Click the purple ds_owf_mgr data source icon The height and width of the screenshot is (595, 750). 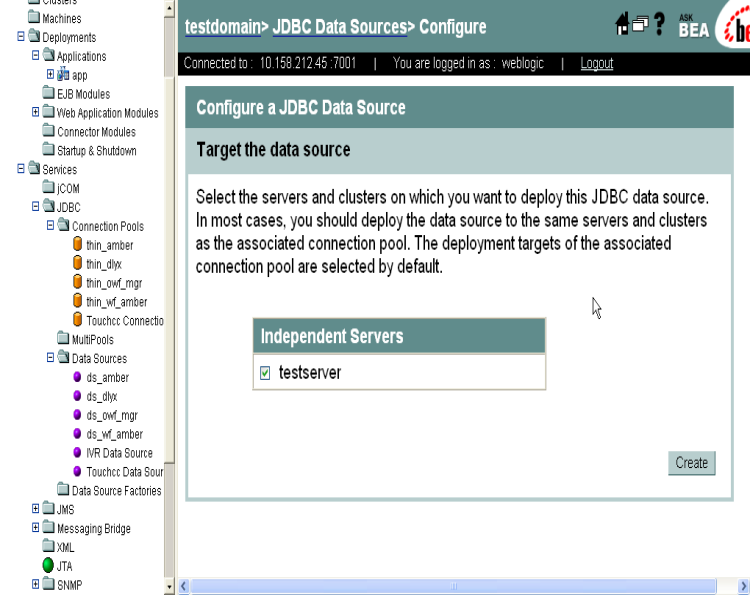pos(77,415)
